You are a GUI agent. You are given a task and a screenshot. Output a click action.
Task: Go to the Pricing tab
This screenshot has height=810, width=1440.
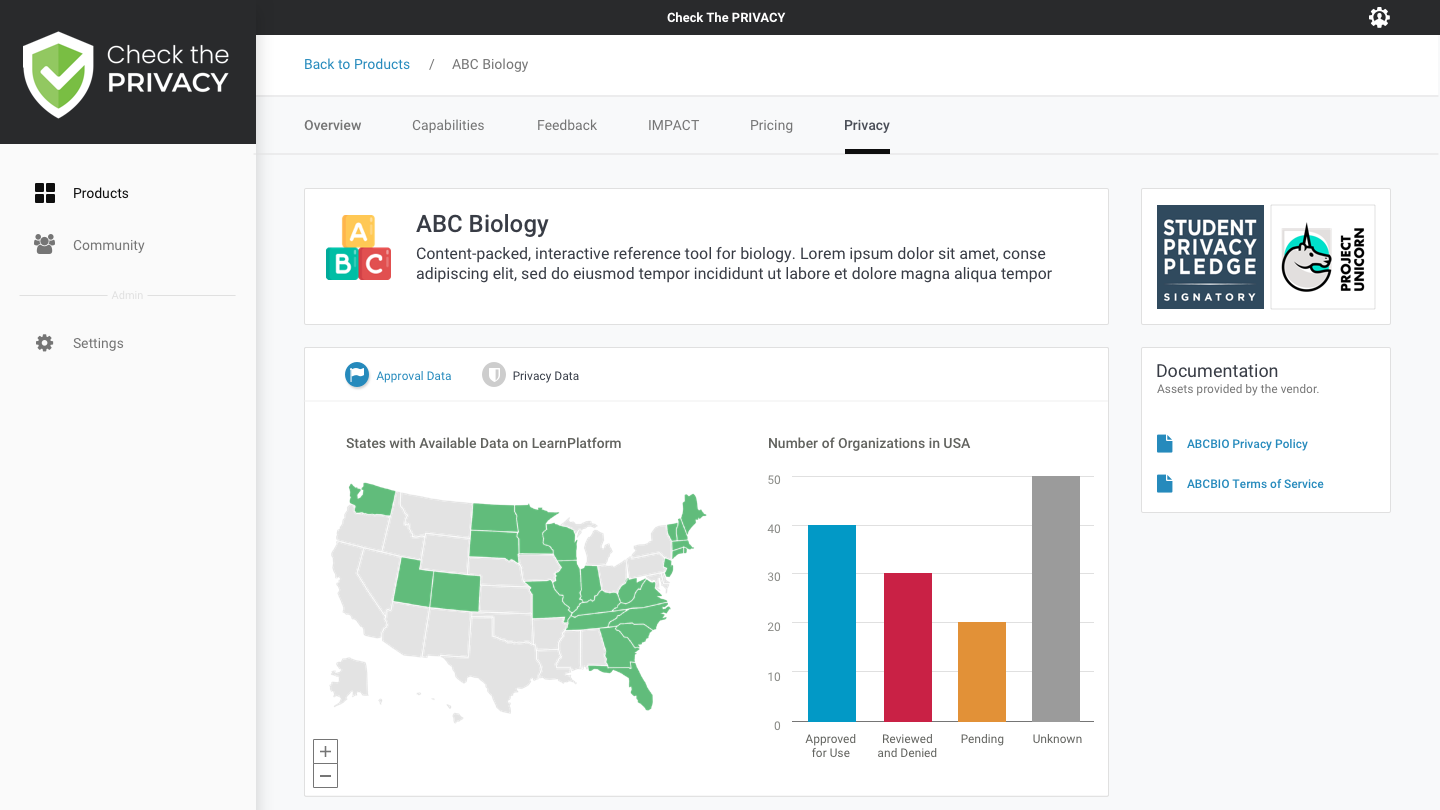pyautogui.click(x=771, y=125)
